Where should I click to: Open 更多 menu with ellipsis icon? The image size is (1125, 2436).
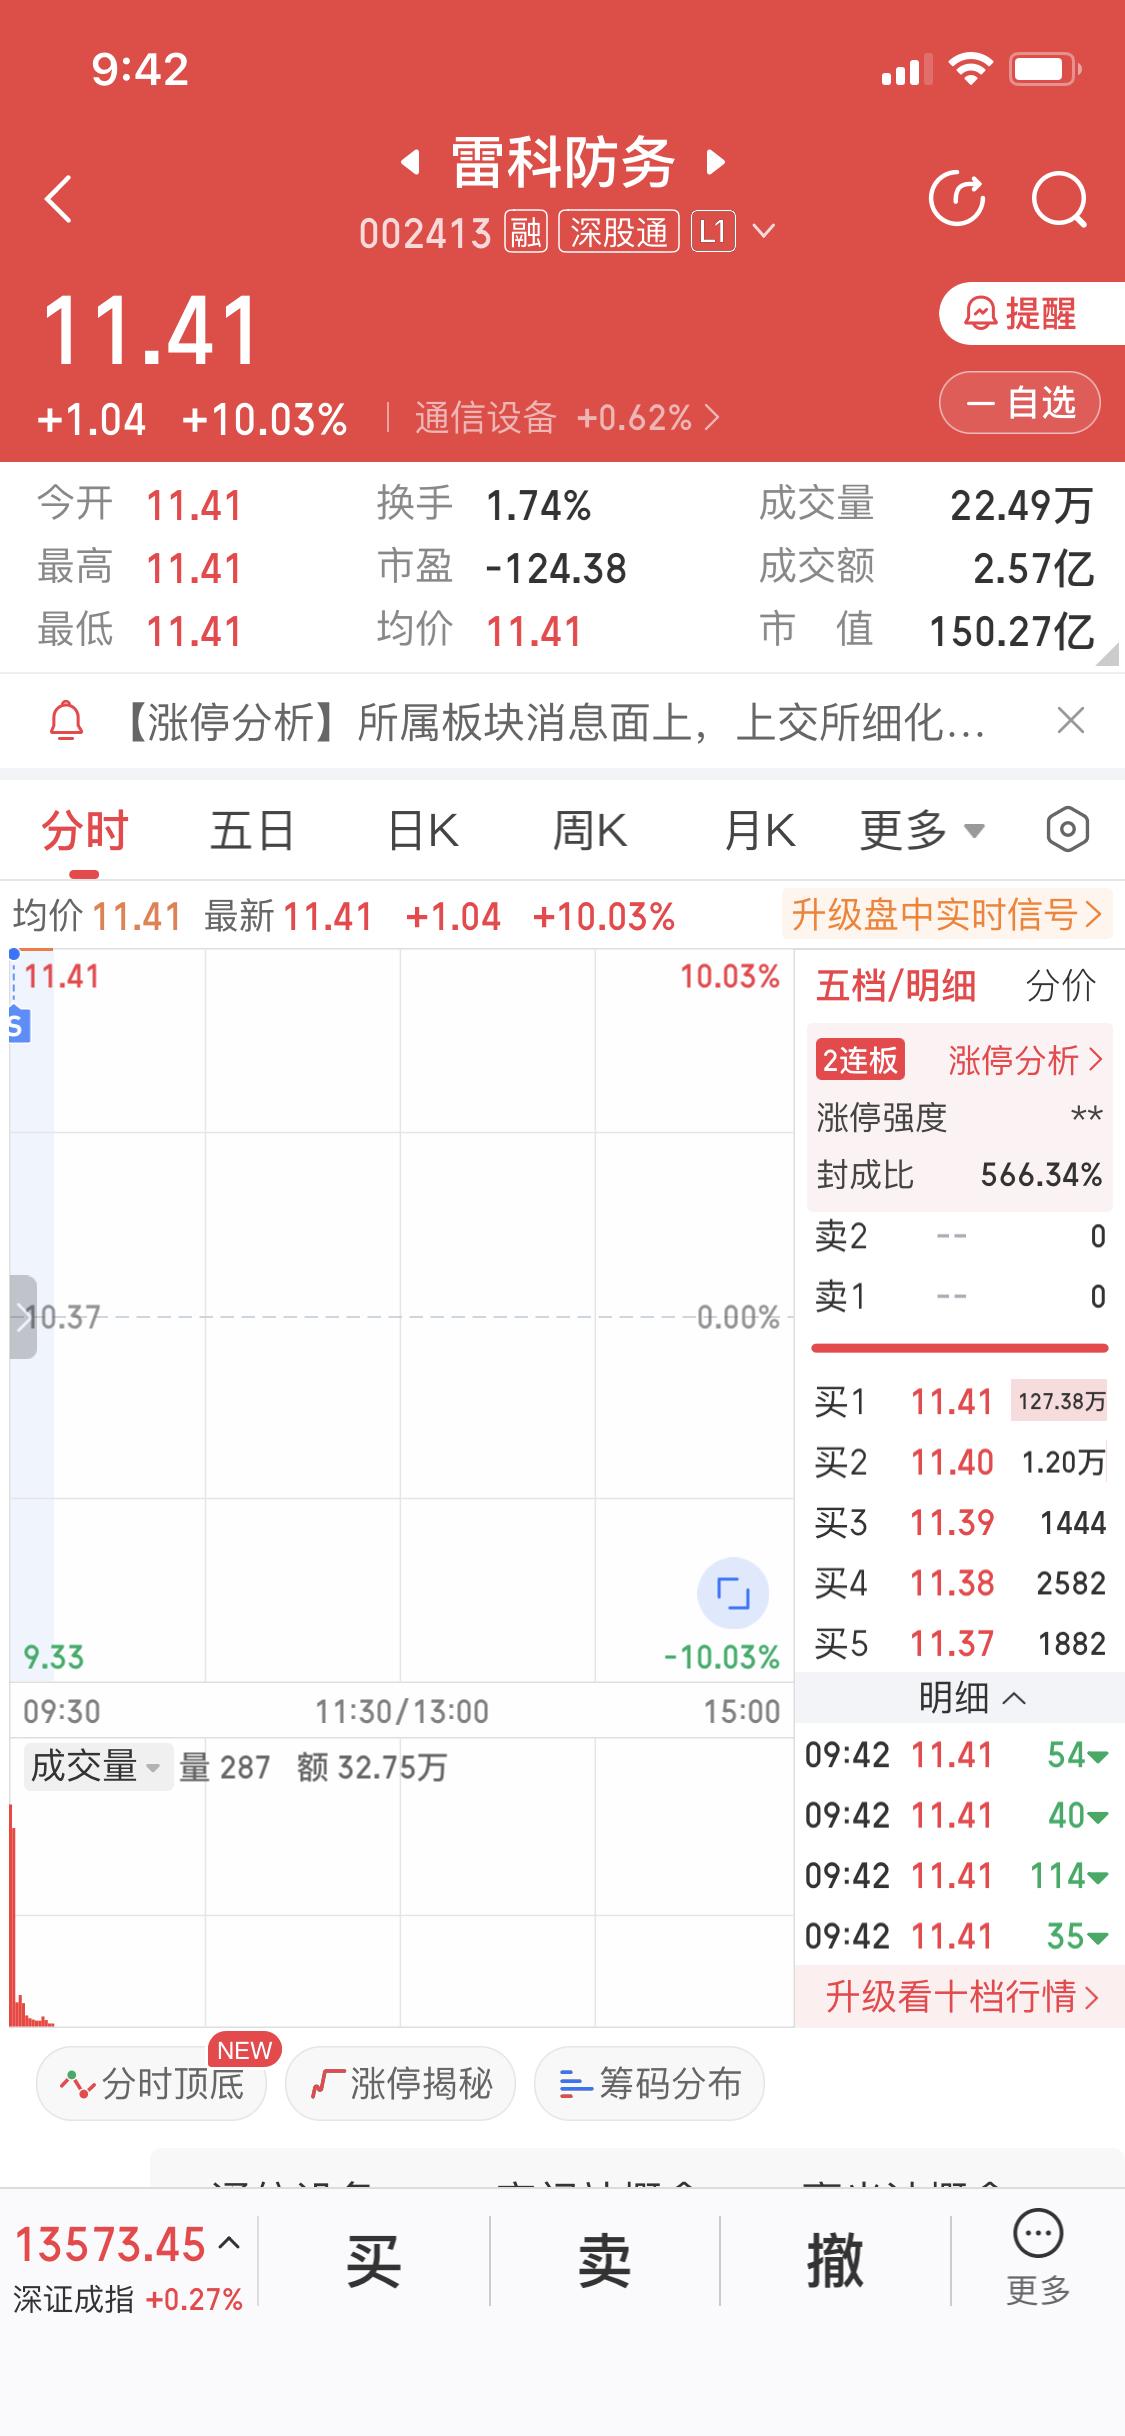coord(1038,2257)
